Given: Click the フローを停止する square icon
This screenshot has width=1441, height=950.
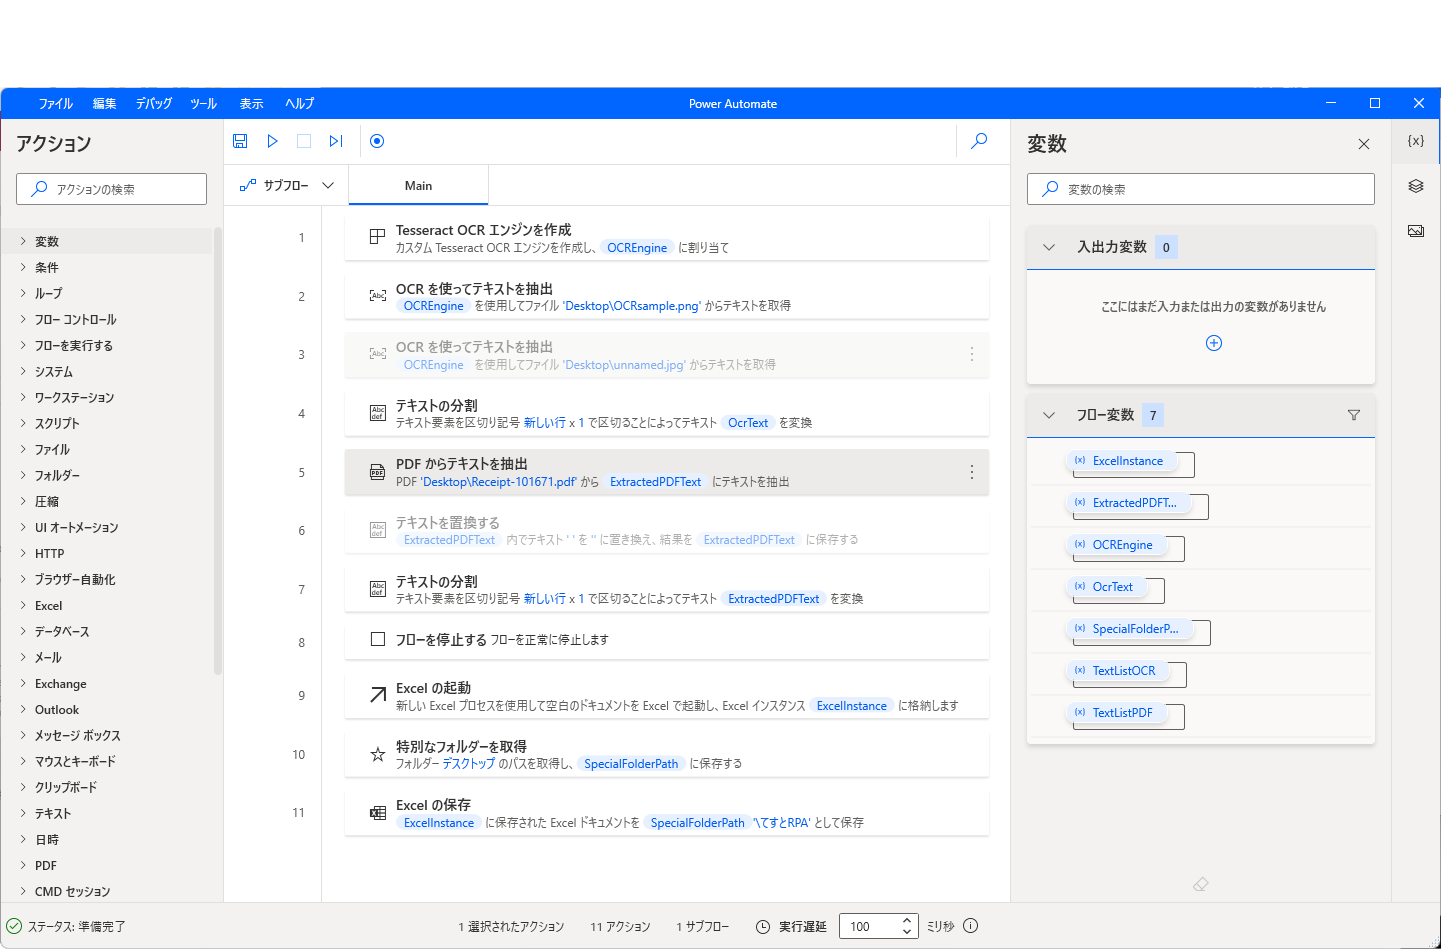Looking at the screenshot, I should pos(377,639).
